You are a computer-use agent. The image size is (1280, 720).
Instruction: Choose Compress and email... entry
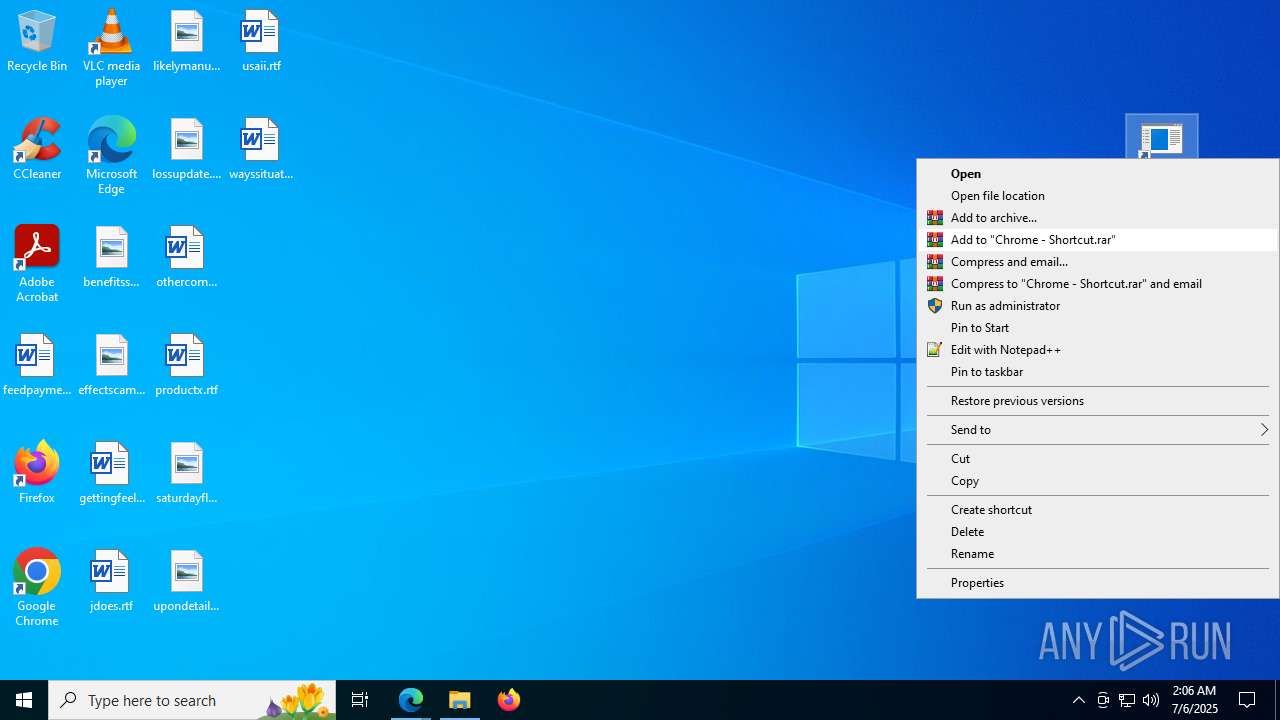pos(1098,262)
